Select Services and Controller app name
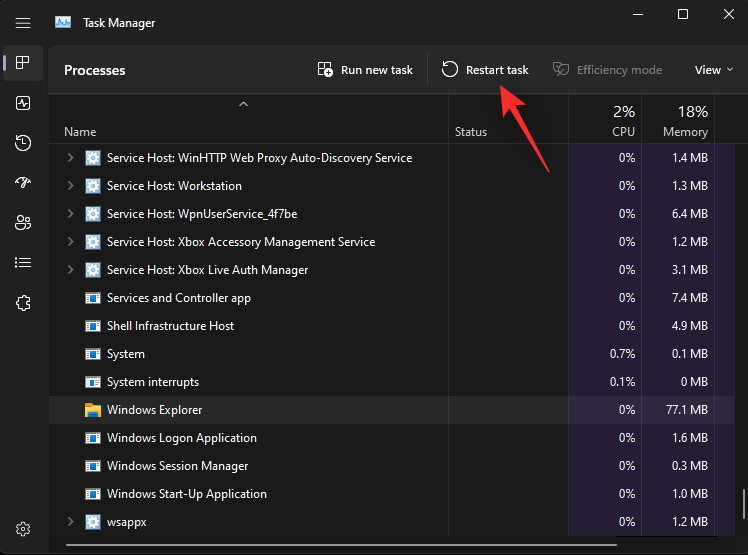Image resolution: width=748 pixels, height=555 pixels. (x=179, y=298)
